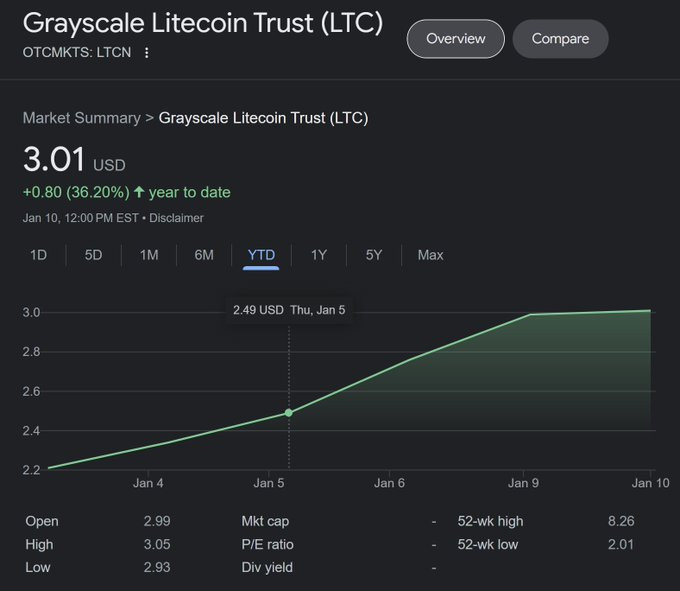Select the YTD time range tab

[261, 255]
